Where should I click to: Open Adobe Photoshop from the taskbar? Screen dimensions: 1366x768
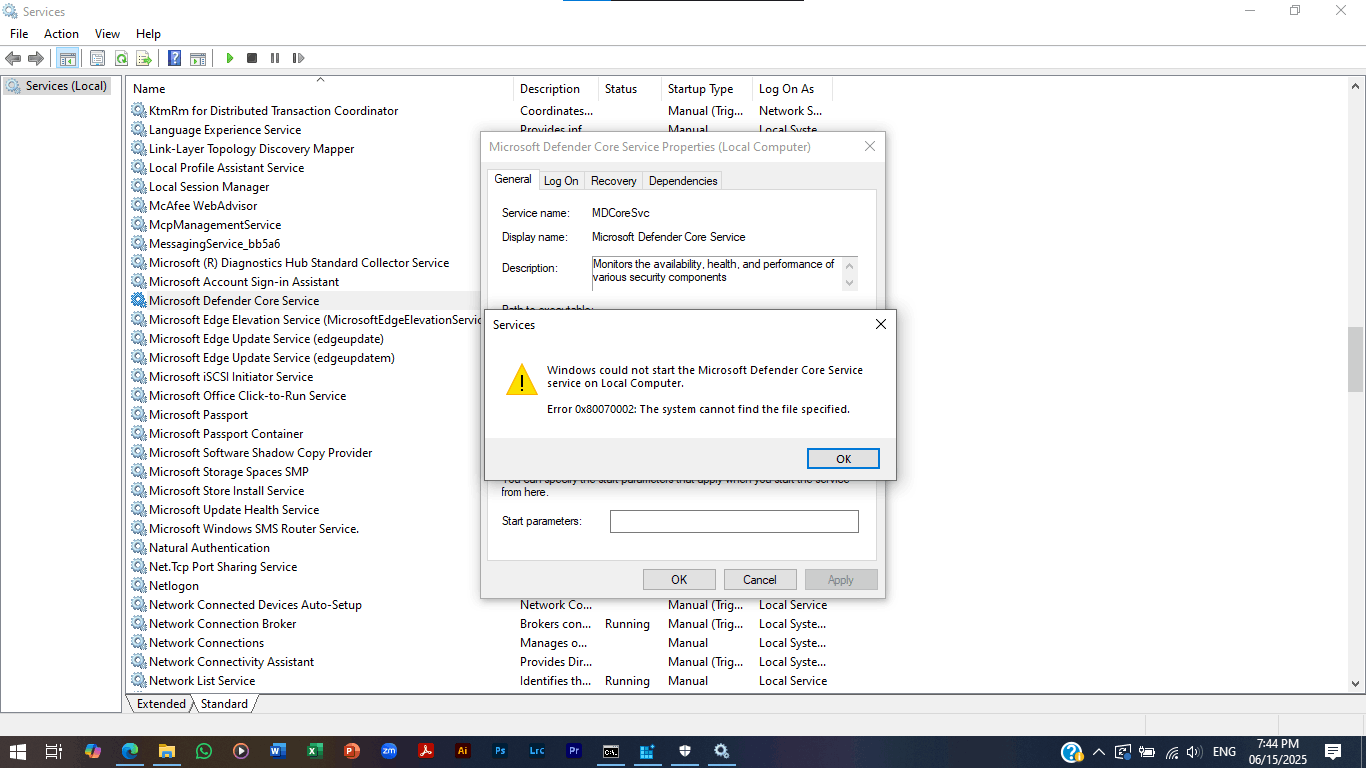click(x=500, y=751)
